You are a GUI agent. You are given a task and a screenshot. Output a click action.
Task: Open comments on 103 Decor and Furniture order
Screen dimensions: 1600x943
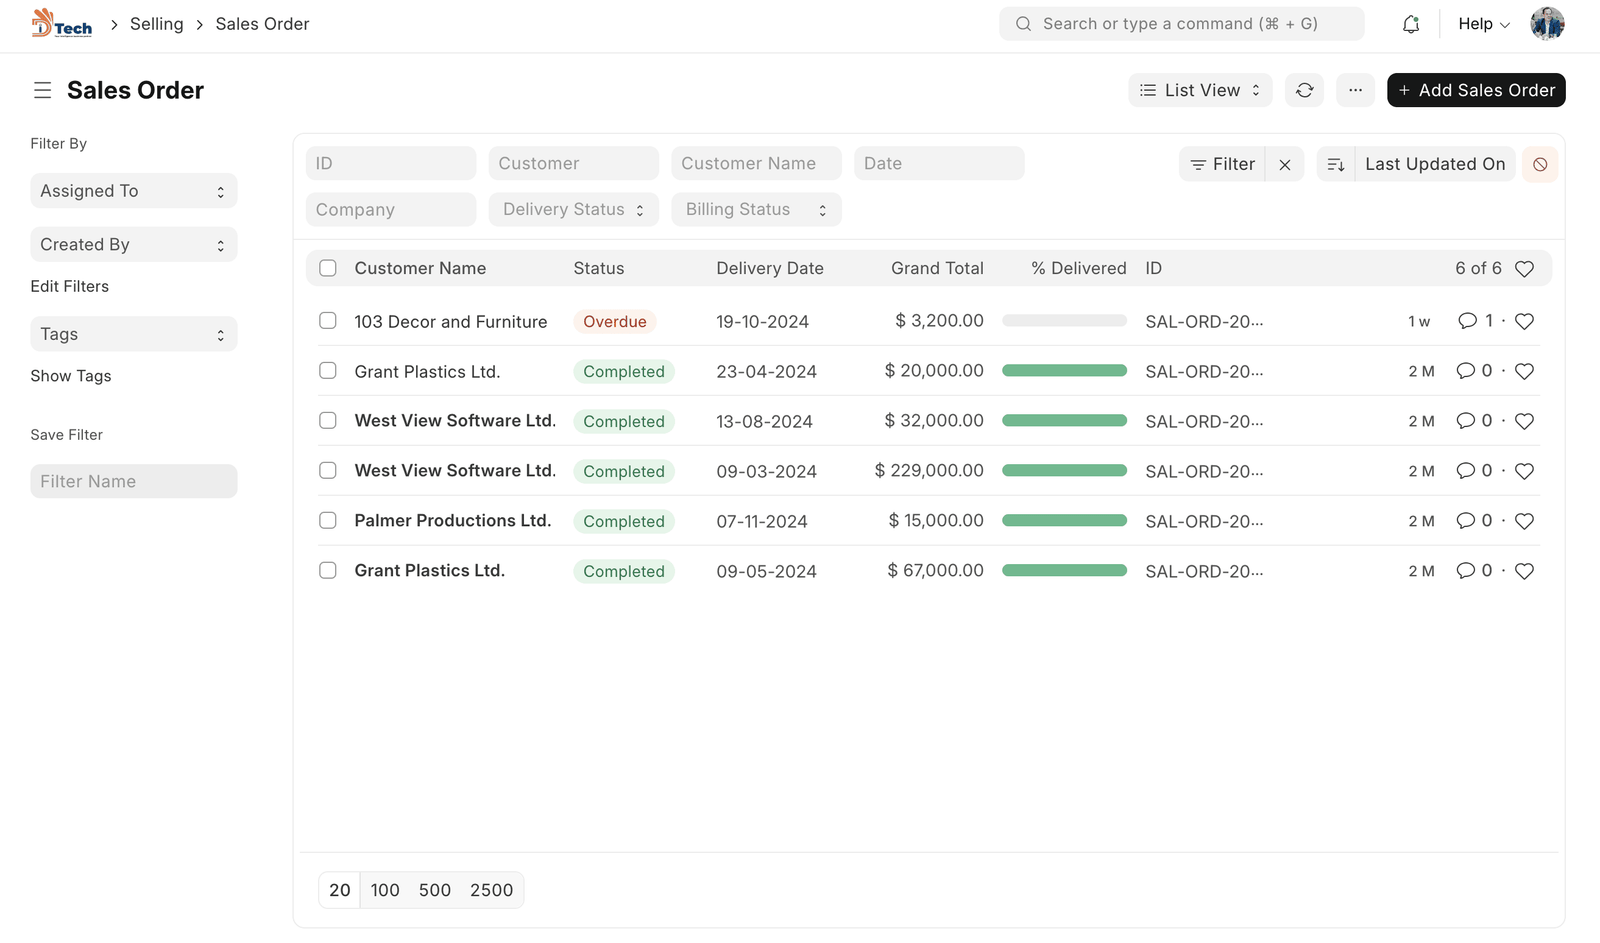[1467, 321]
